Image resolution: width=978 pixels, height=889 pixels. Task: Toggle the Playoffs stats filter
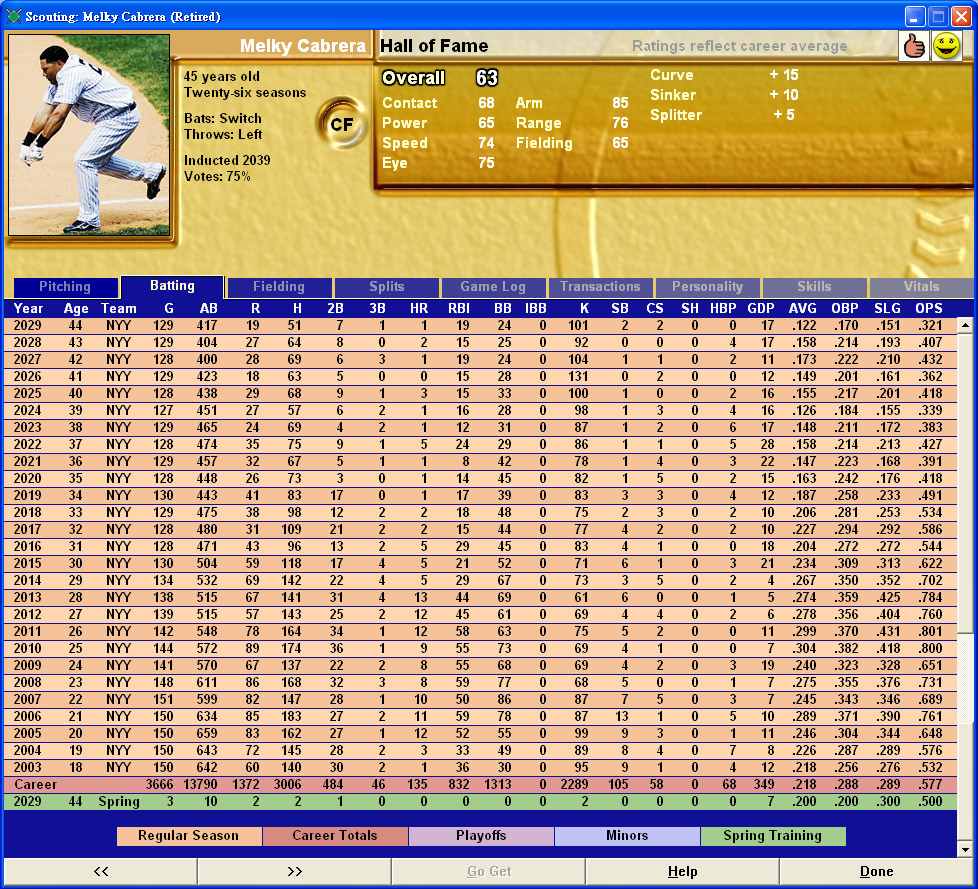(481, 836)
